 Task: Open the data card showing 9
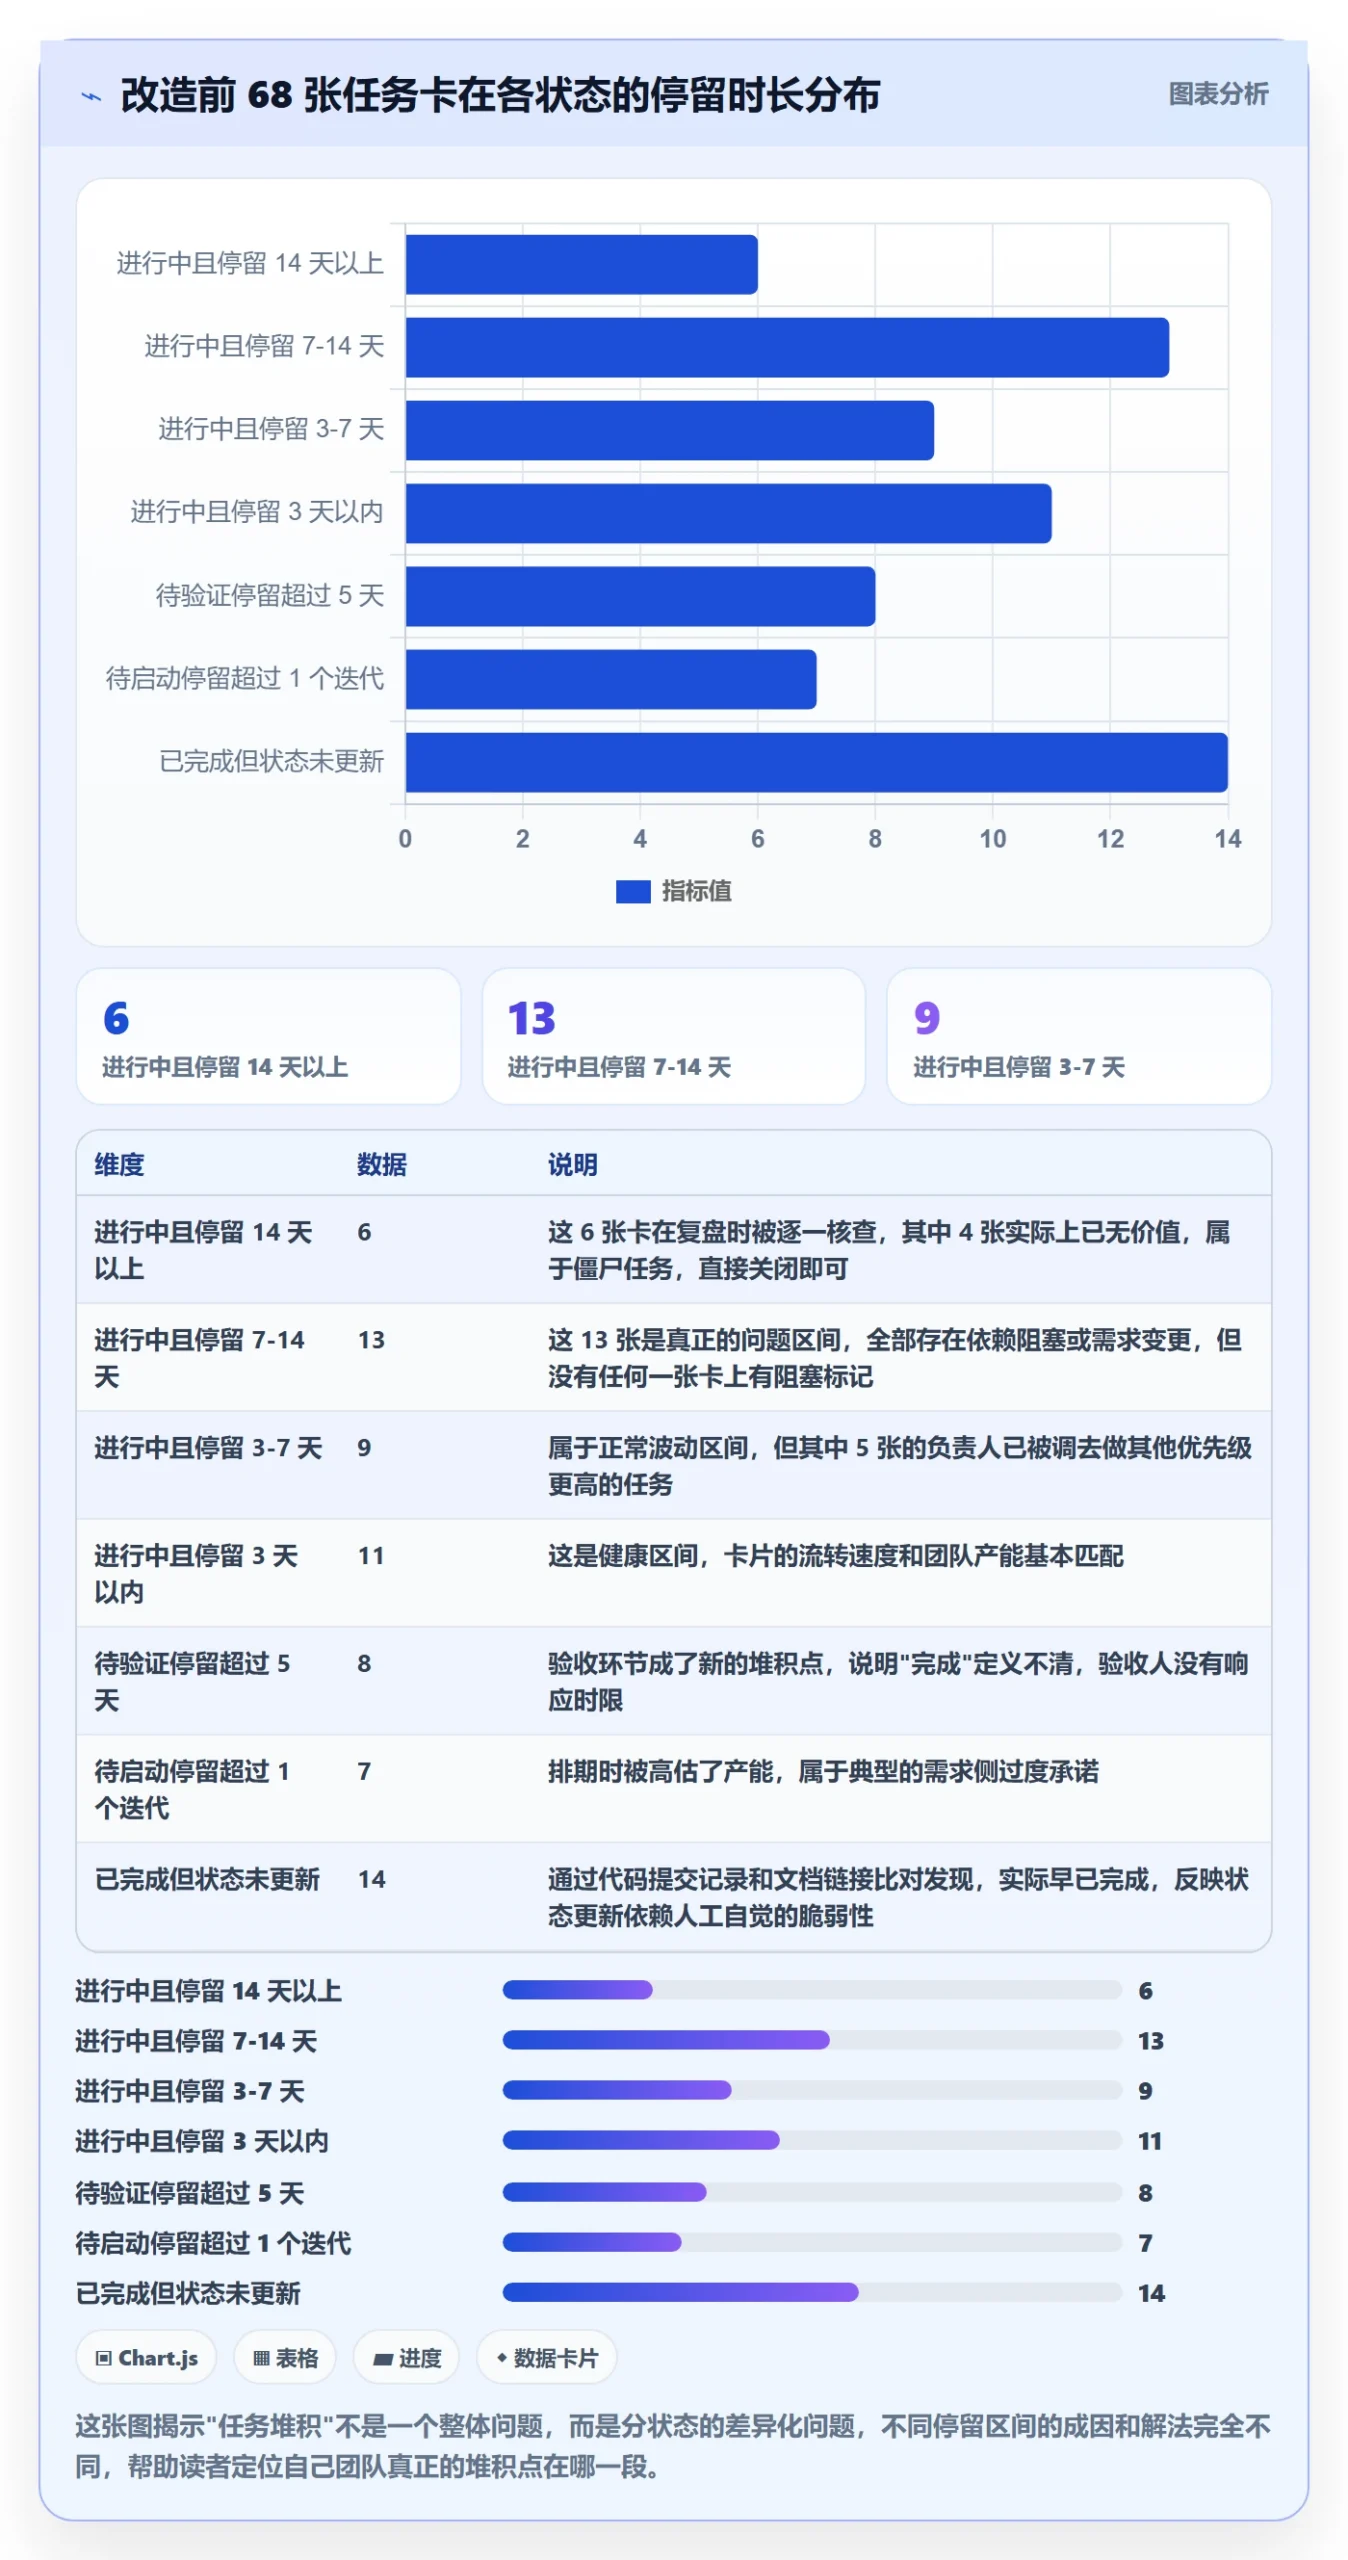(1079, 1036)
